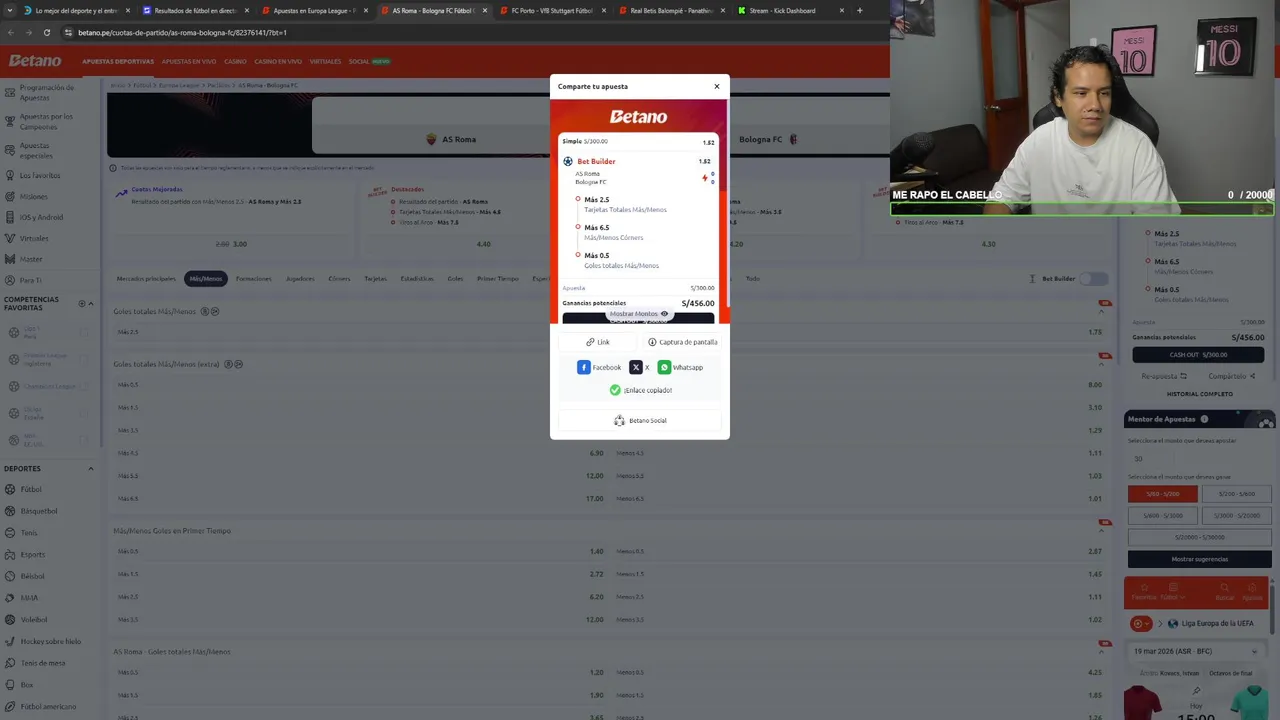Image resolution: width=1280 pixels, height=720 pixels.
Task: Select S/20000 - S/30000 win range
Action: 1199,537
